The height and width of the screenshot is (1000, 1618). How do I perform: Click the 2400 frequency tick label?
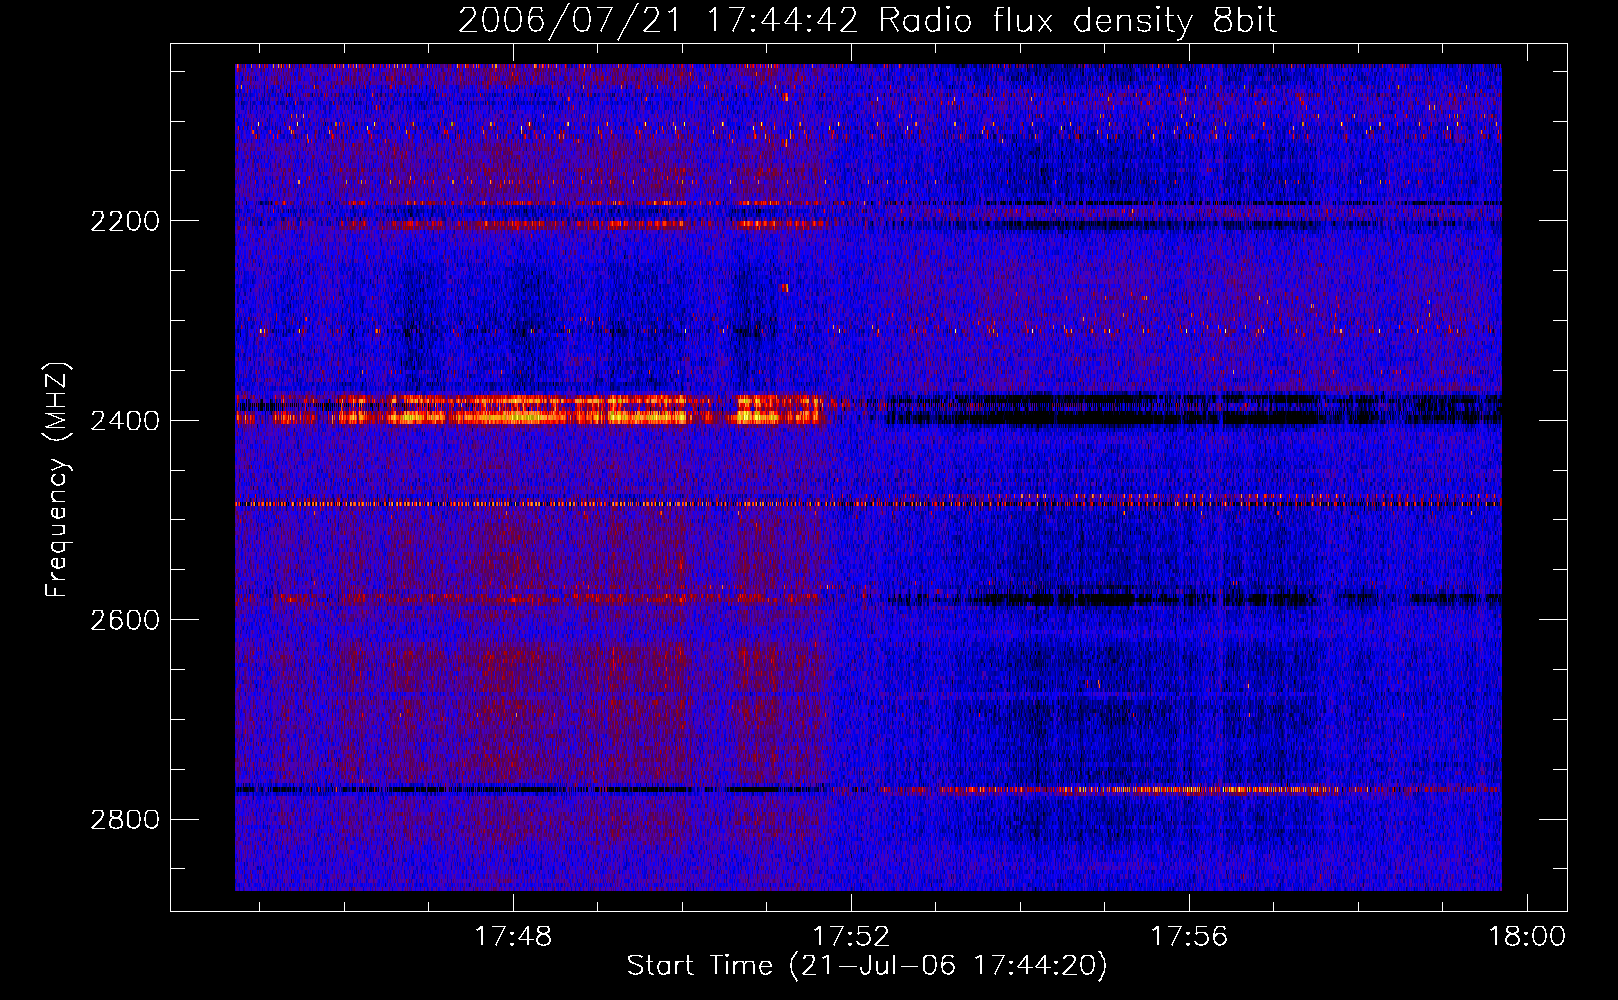(125, 421)
